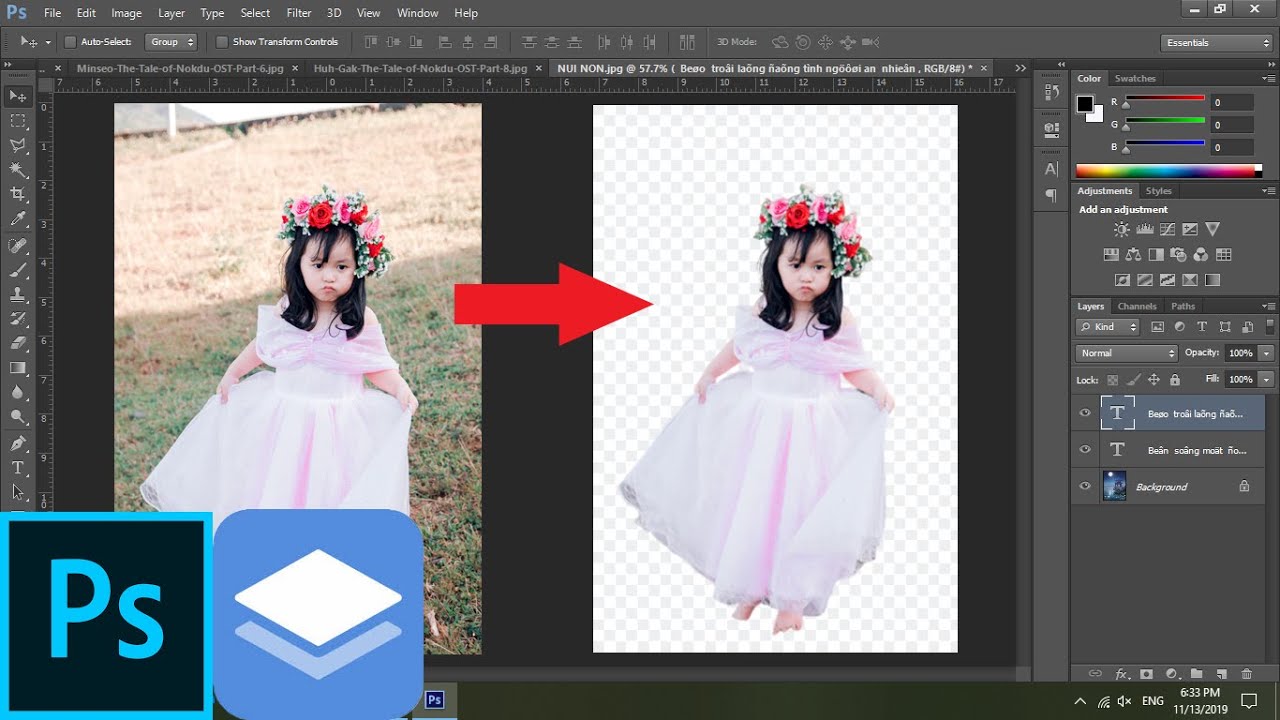The image size is (1280, 720).
Task: Add a Levels adjustment
Action: 1145,229
